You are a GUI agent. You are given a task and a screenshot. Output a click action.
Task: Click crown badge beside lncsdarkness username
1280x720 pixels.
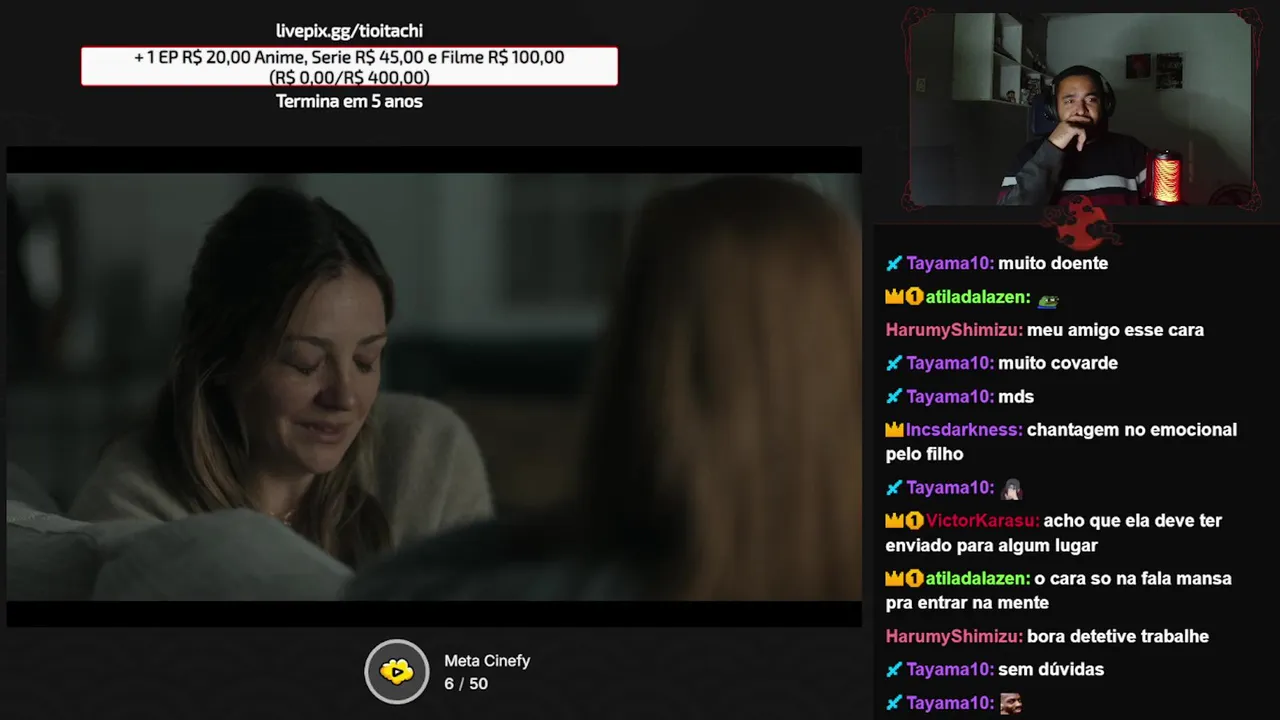(x=894, y=430)
